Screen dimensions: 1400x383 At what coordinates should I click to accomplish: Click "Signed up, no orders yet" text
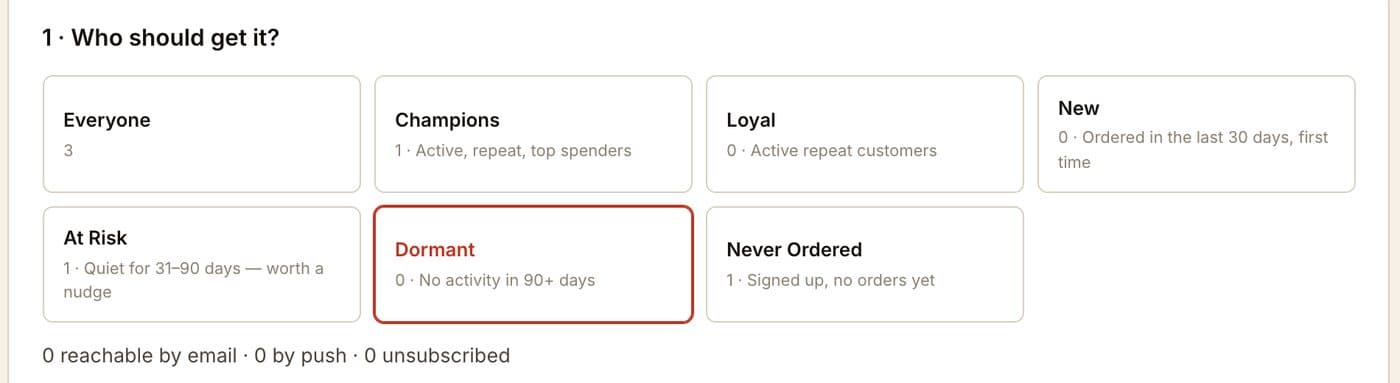tap(841, 280)
